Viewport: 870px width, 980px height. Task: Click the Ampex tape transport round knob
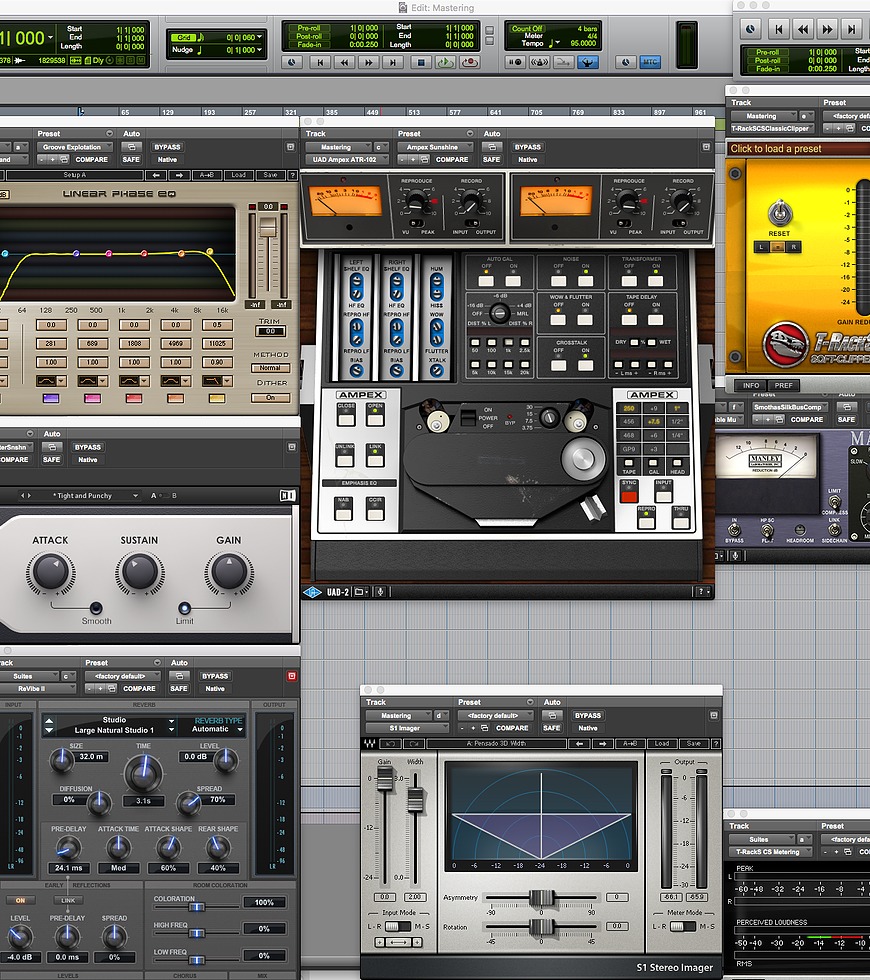(582, 458)
